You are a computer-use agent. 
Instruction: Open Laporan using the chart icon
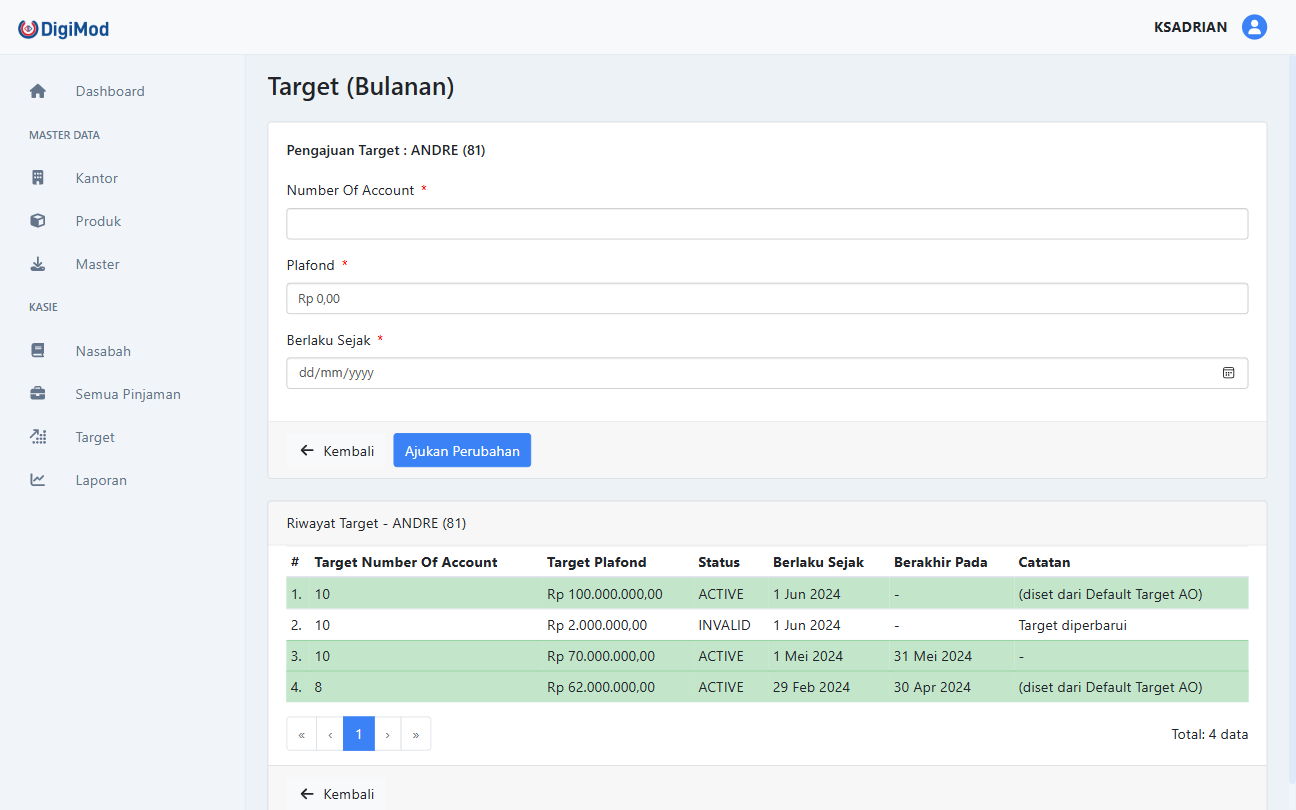tap(37, 480)
